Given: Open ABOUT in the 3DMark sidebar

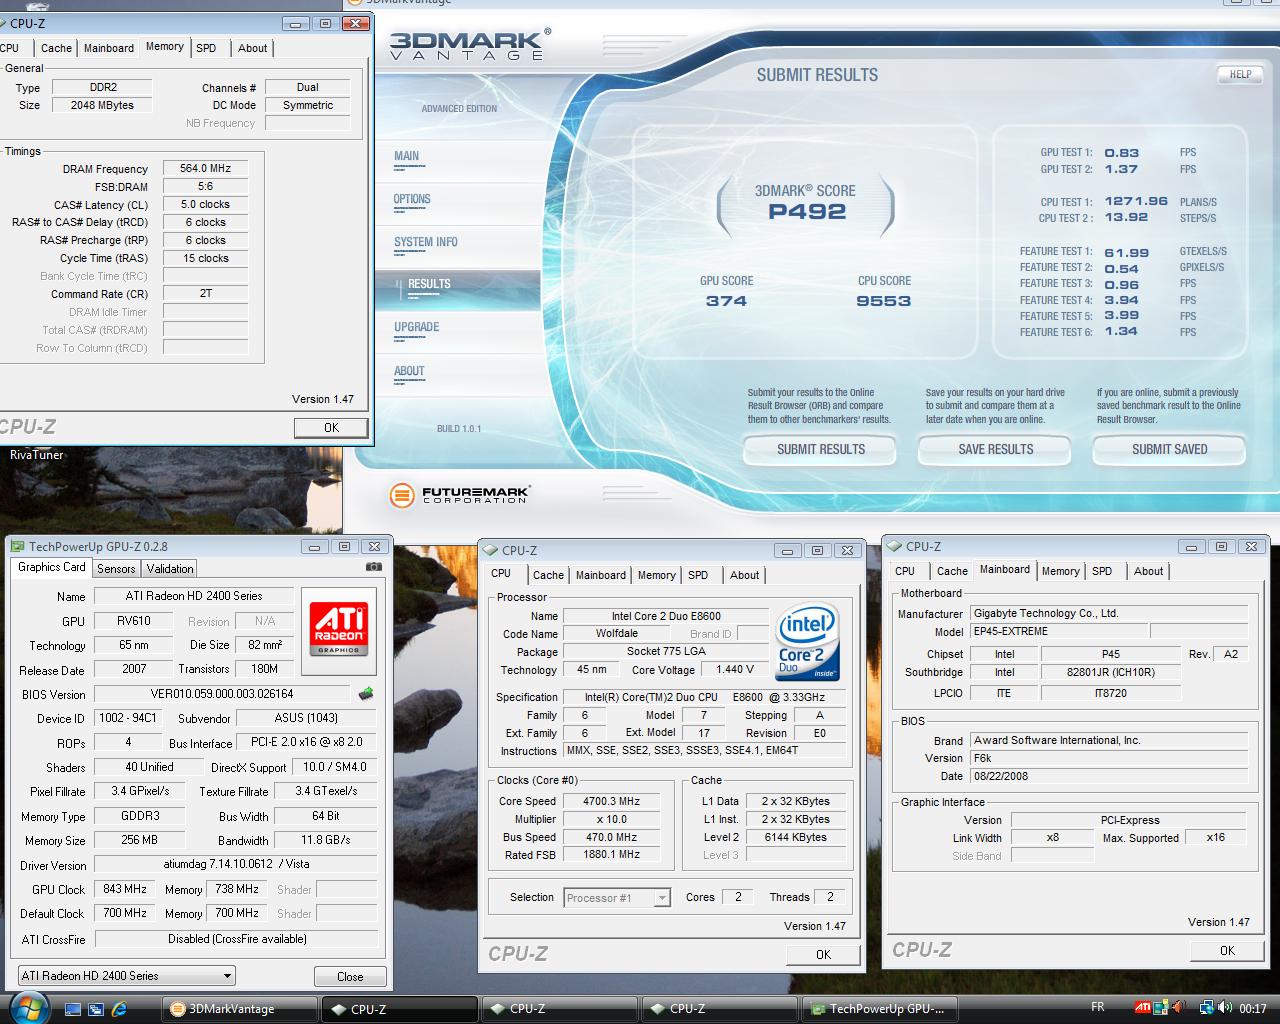Looking at the screenshot, I should point(409,371).
